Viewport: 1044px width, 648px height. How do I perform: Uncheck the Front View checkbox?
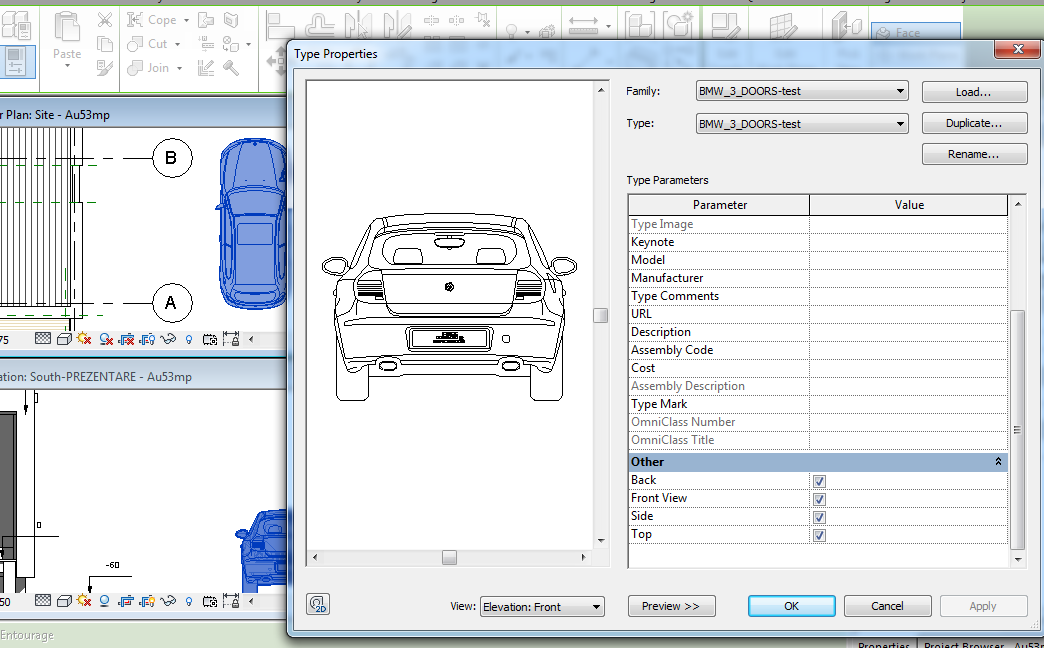820,499
